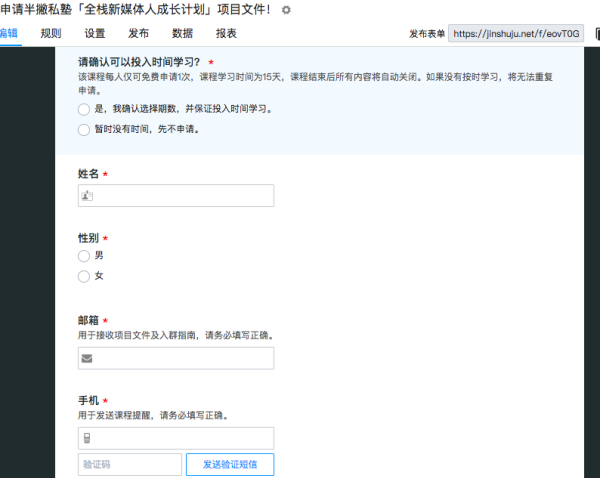Click the phone icon in the 手机 field

87,438
